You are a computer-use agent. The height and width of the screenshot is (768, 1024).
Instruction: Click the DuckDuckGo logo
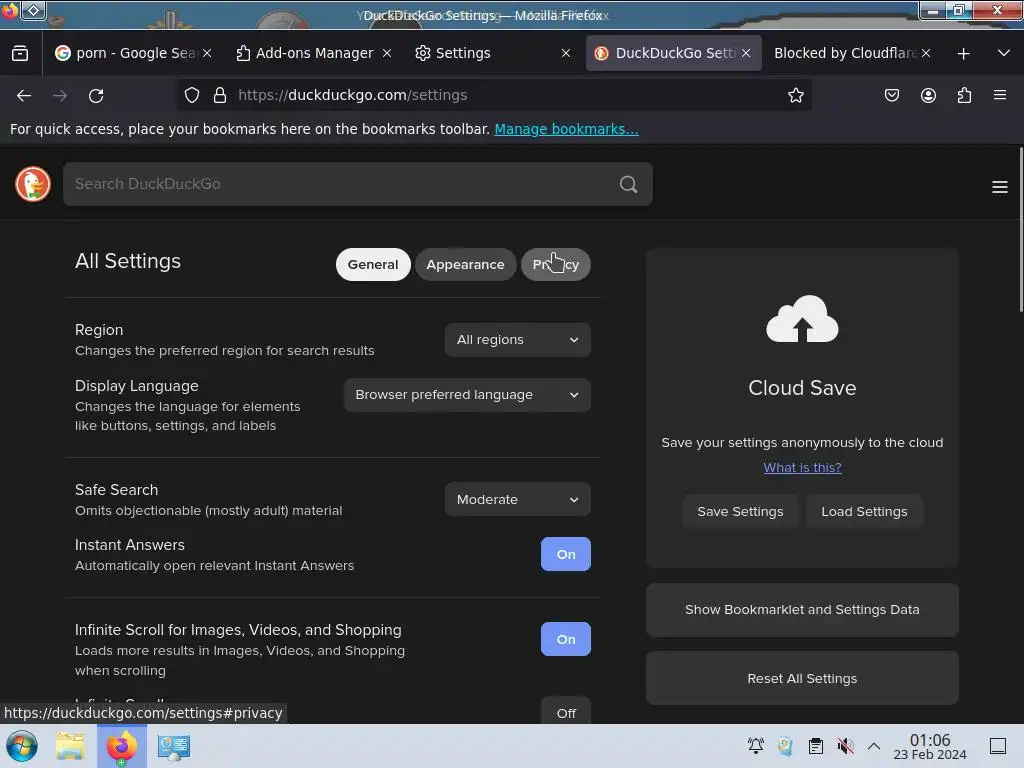33,184
